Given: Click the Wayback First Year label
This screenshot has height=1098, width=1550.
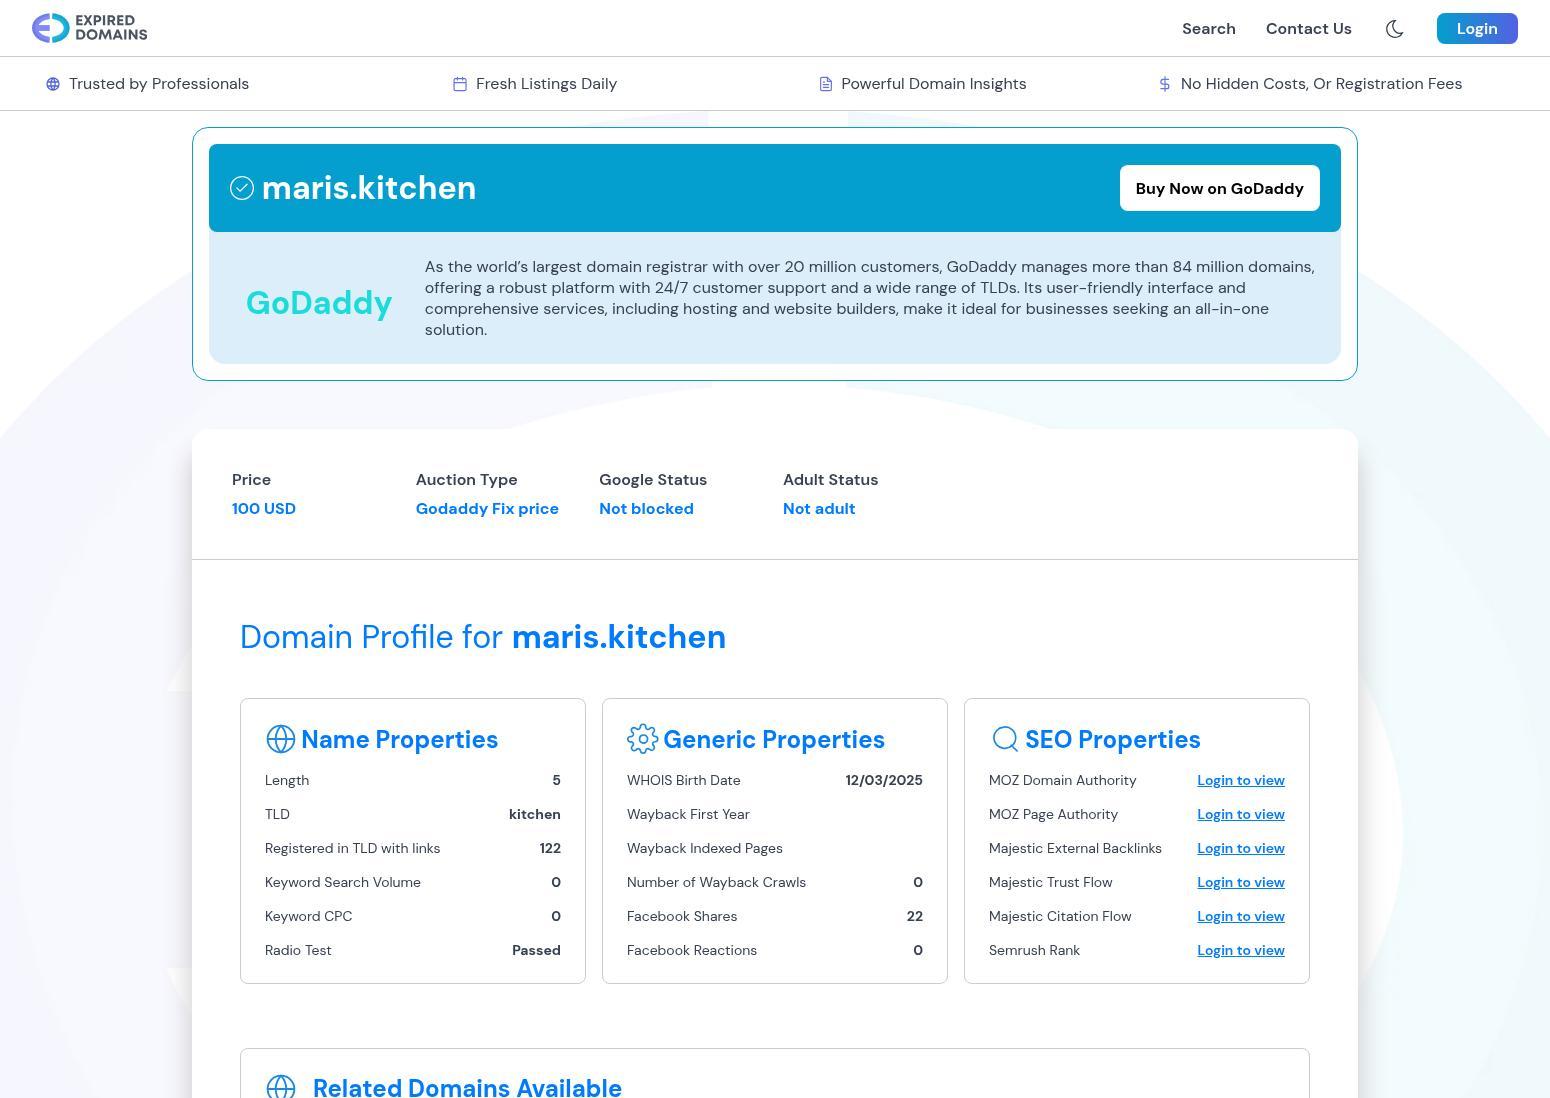Looking at the screenshot, I should tap(688, 814).
